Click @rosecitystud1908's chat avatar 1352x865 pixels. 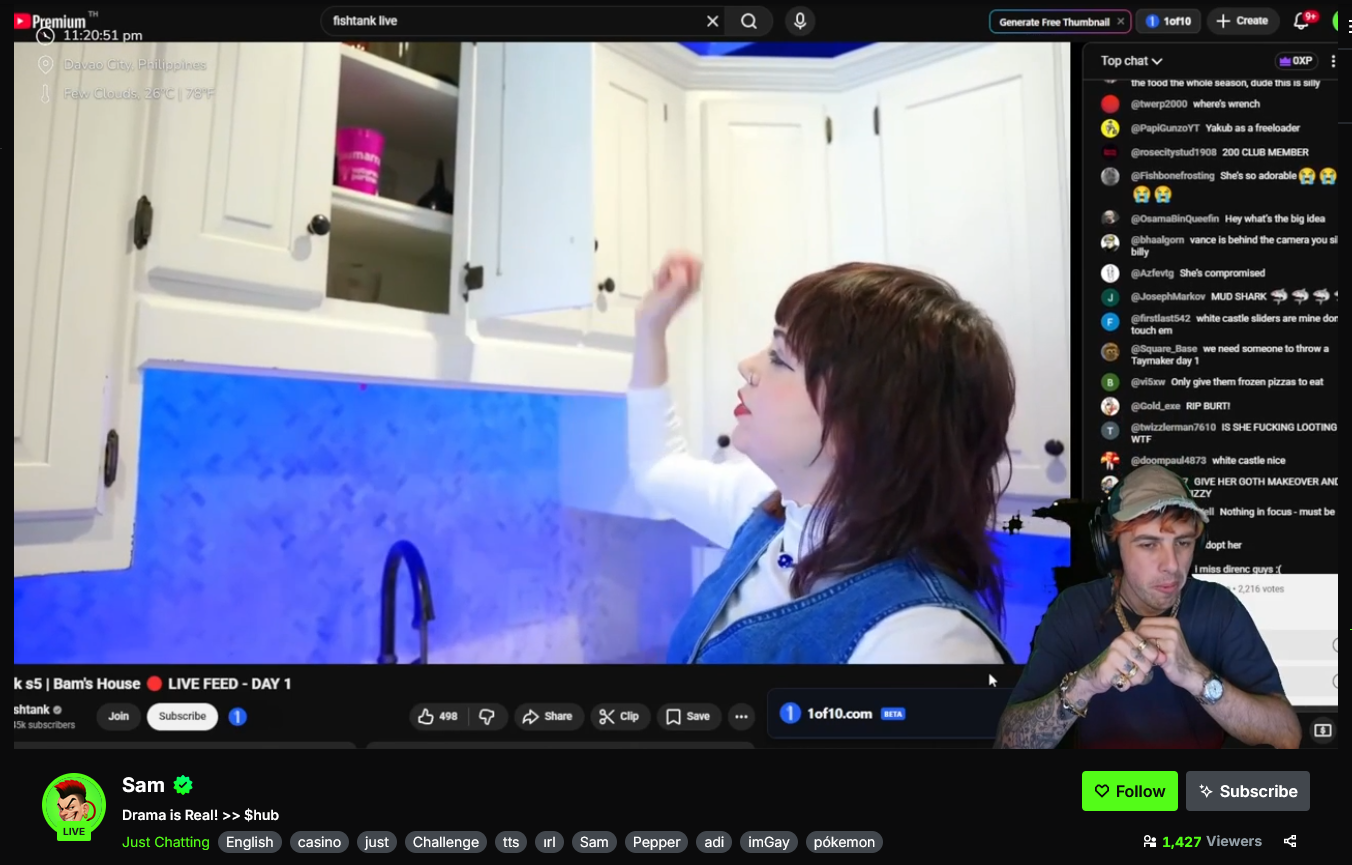click(1110, 152)
